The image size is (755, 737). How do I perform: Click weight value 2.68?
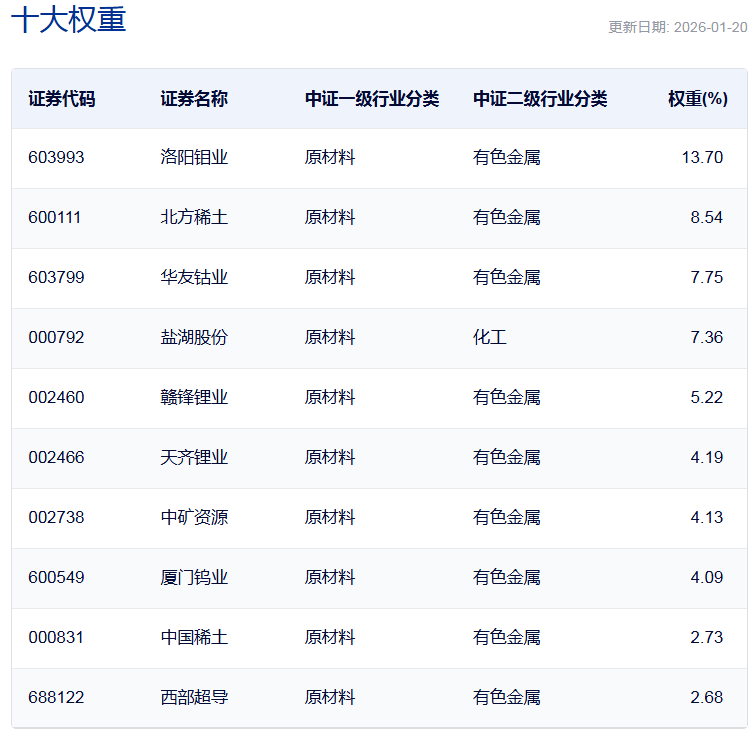point(706,698)
